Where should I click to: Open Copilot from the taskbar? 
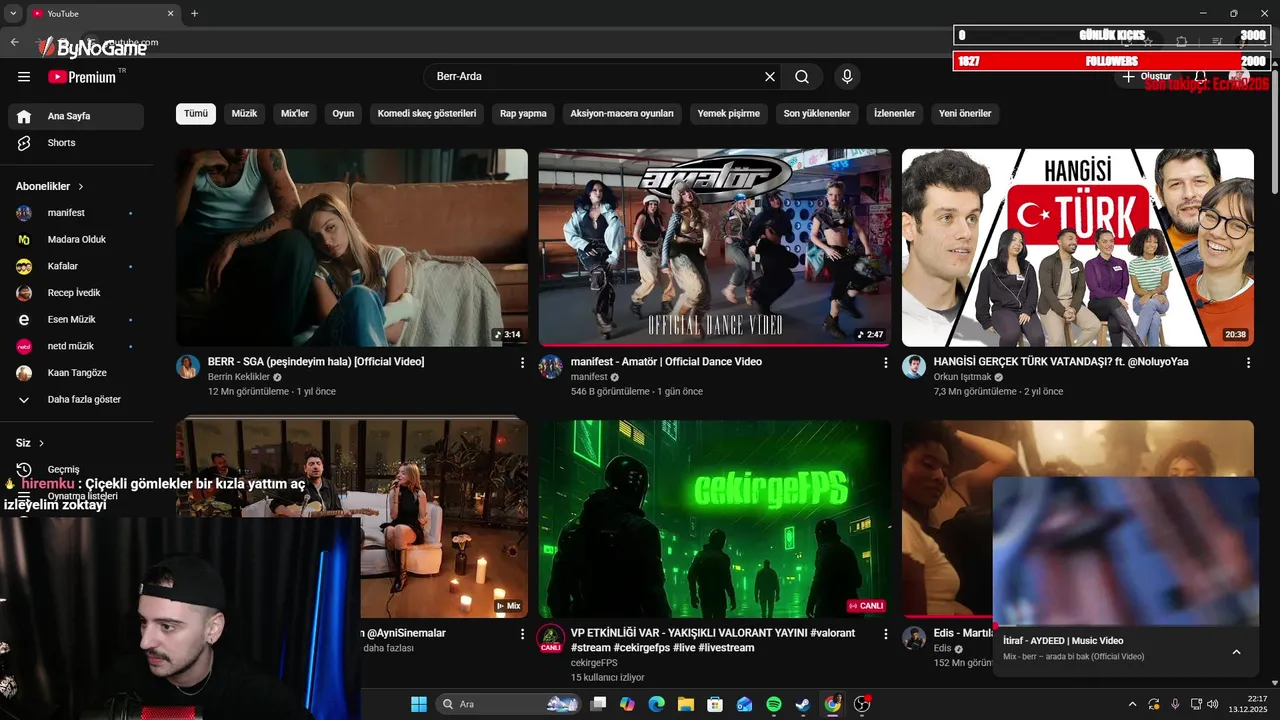pos(627,704)
